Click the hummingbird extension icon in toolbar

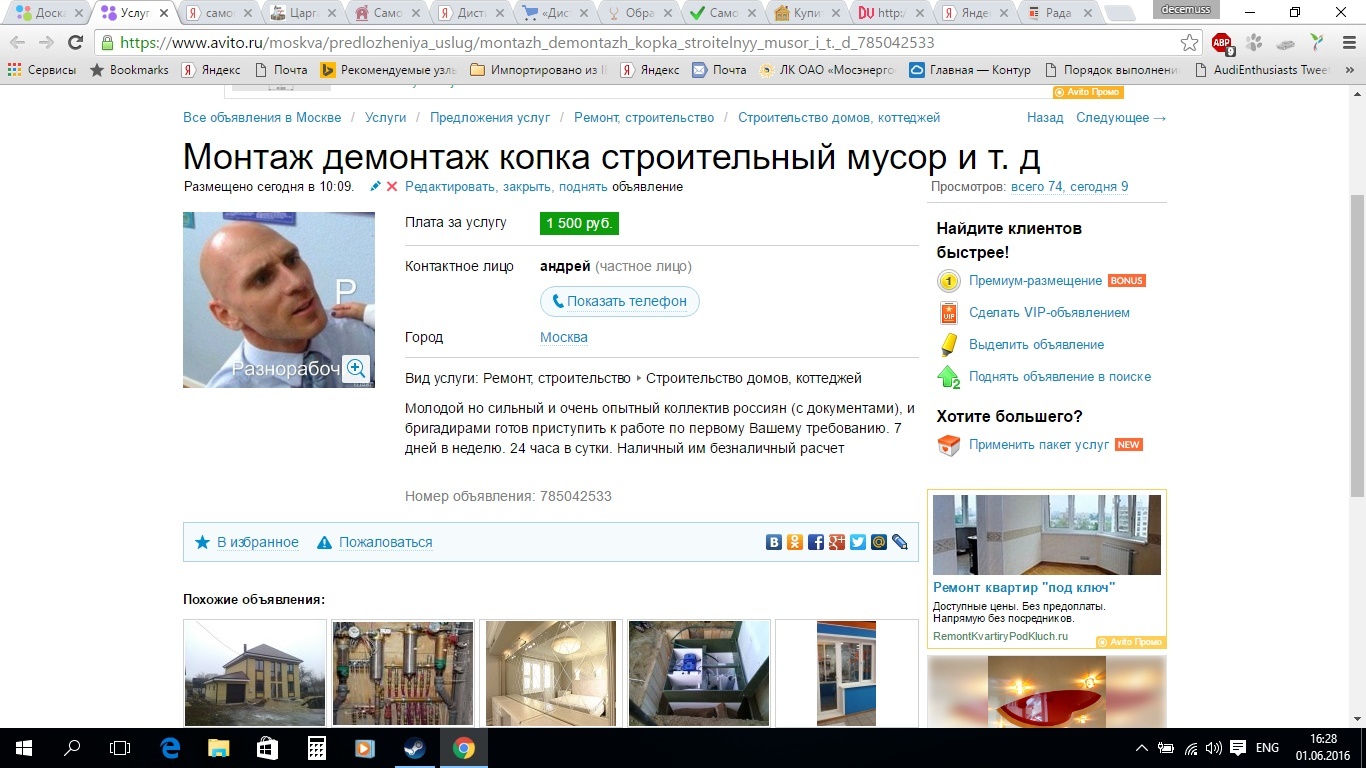point(1316,43)
